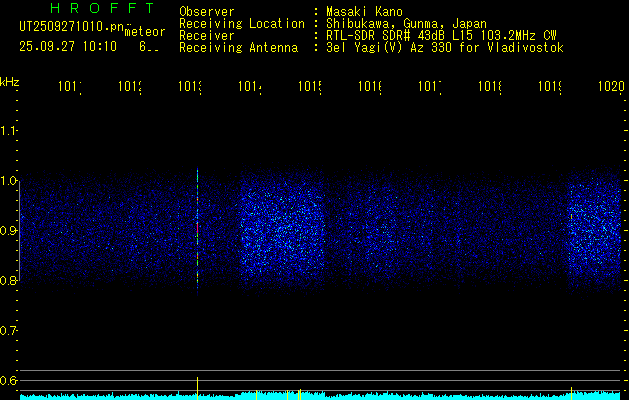Click the HROFFT title text
The width and height of the screenshot is (629, 400).
pos(102,8)
